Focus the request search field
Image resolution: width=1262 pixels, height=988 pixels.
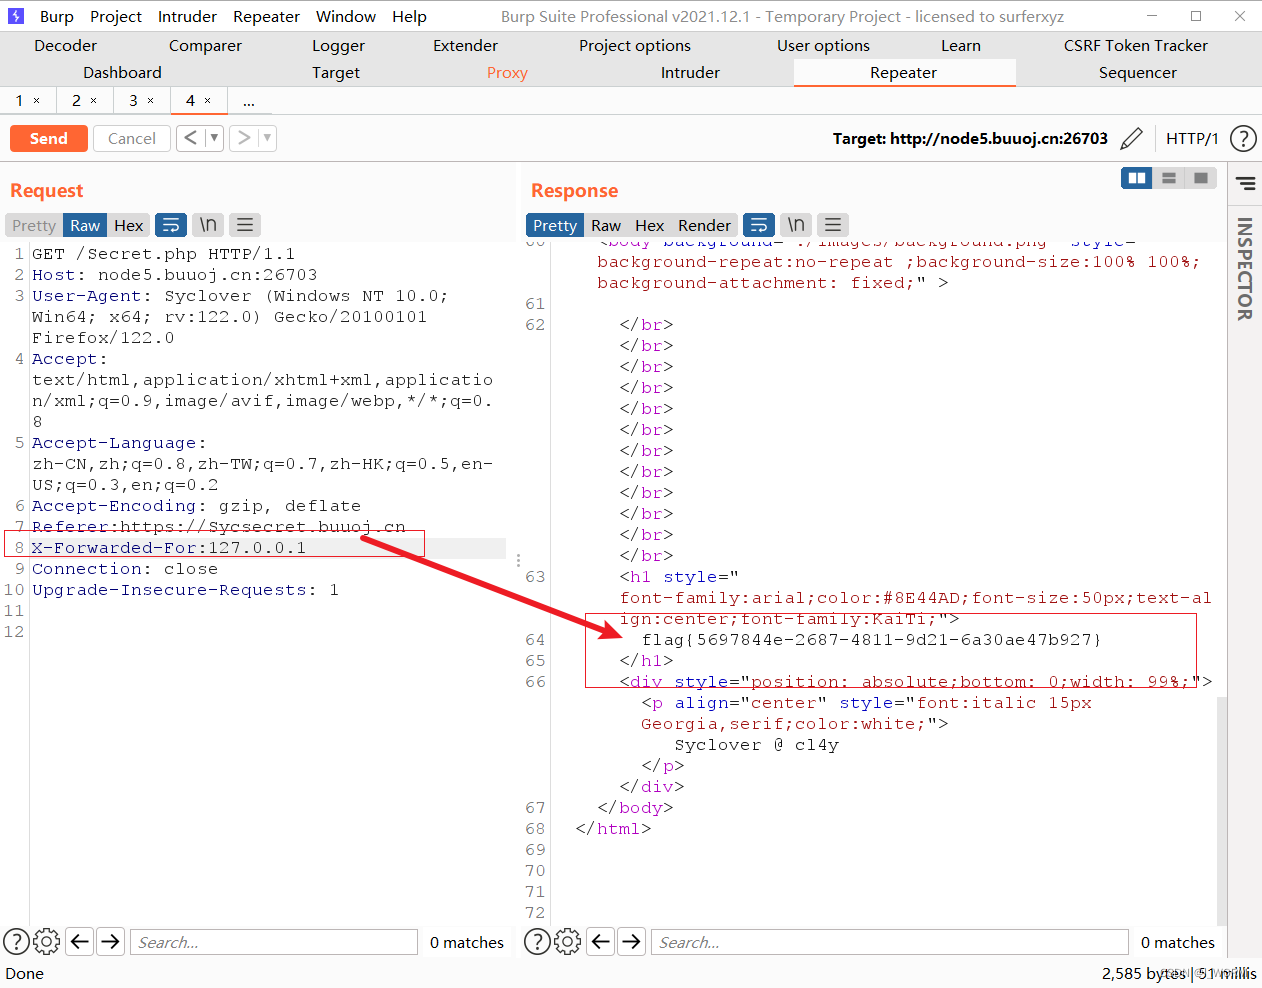(x=273, y=942)
